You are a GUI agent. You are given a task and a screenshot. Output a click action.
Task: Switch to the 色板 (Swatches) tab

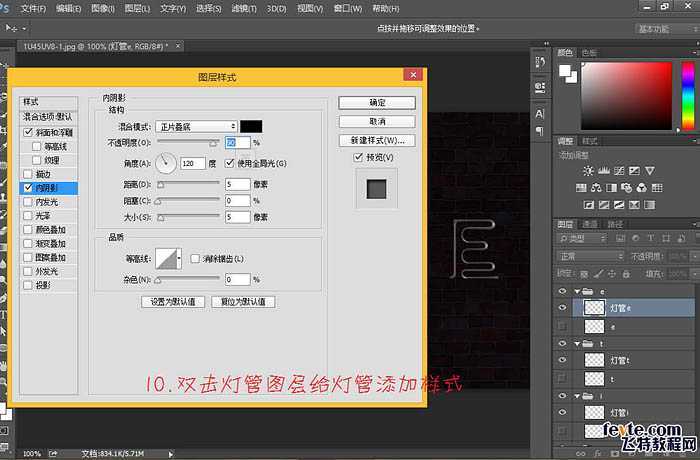coord(589,52)
